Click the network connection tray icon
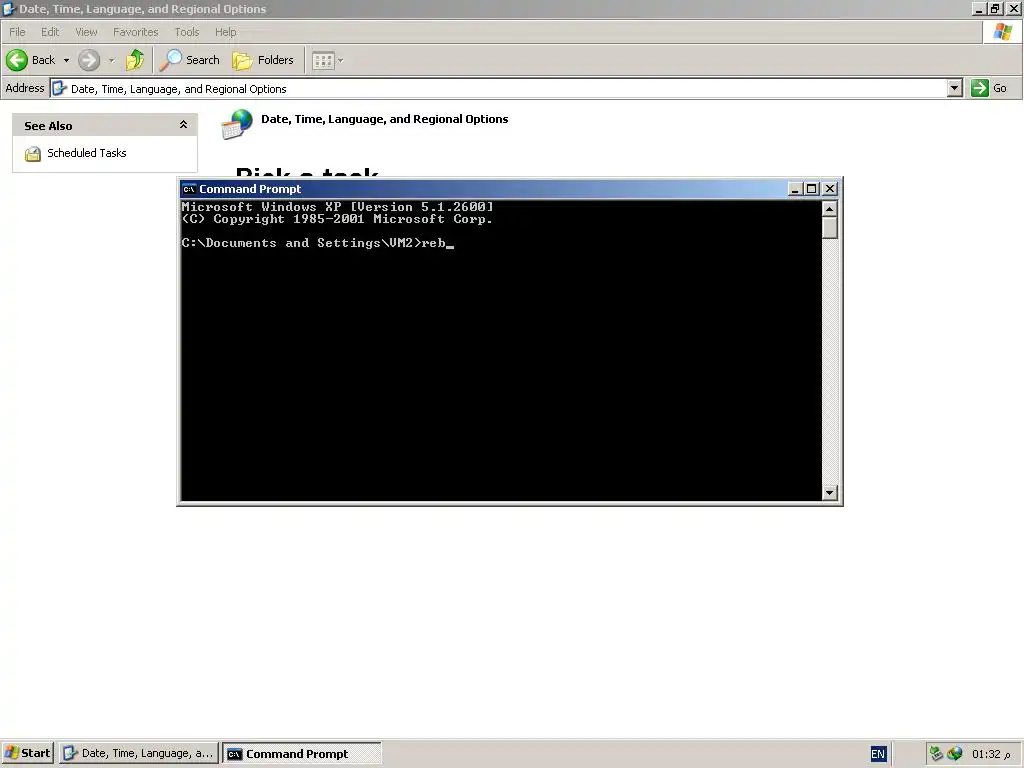This screenshot has width=1024, height=768. (936, 754)
